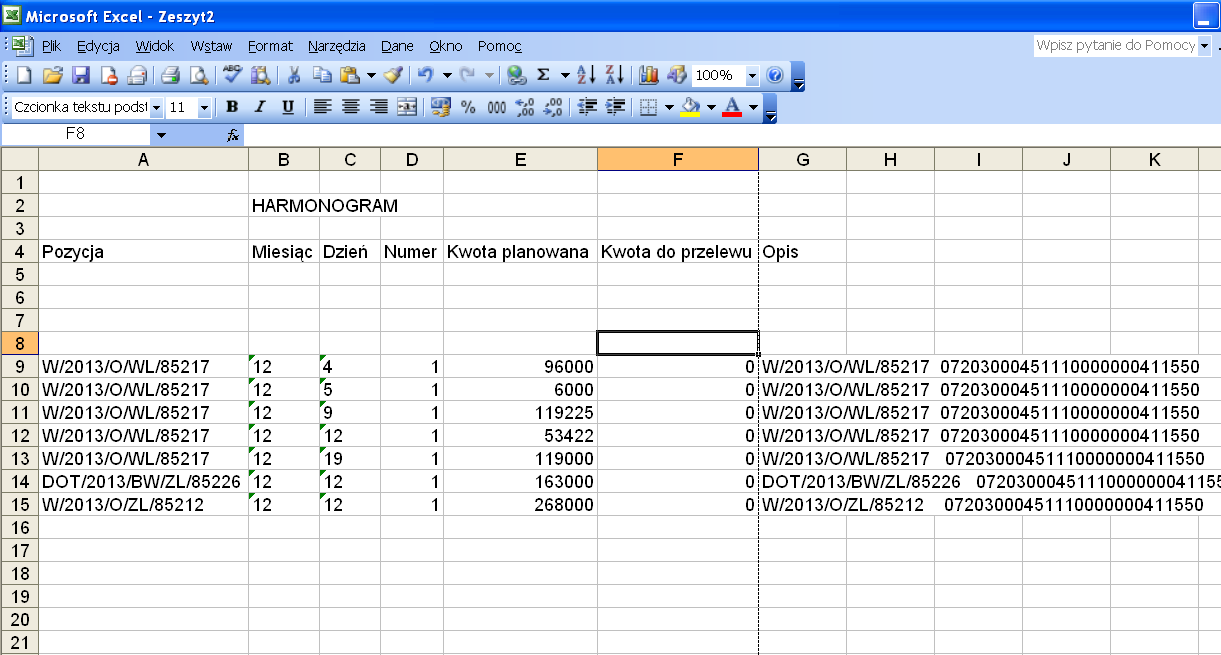1221x655 pixels.
Task: Open the Narzędzia menu
Action: pyautogui.click(x=337, y=46)
